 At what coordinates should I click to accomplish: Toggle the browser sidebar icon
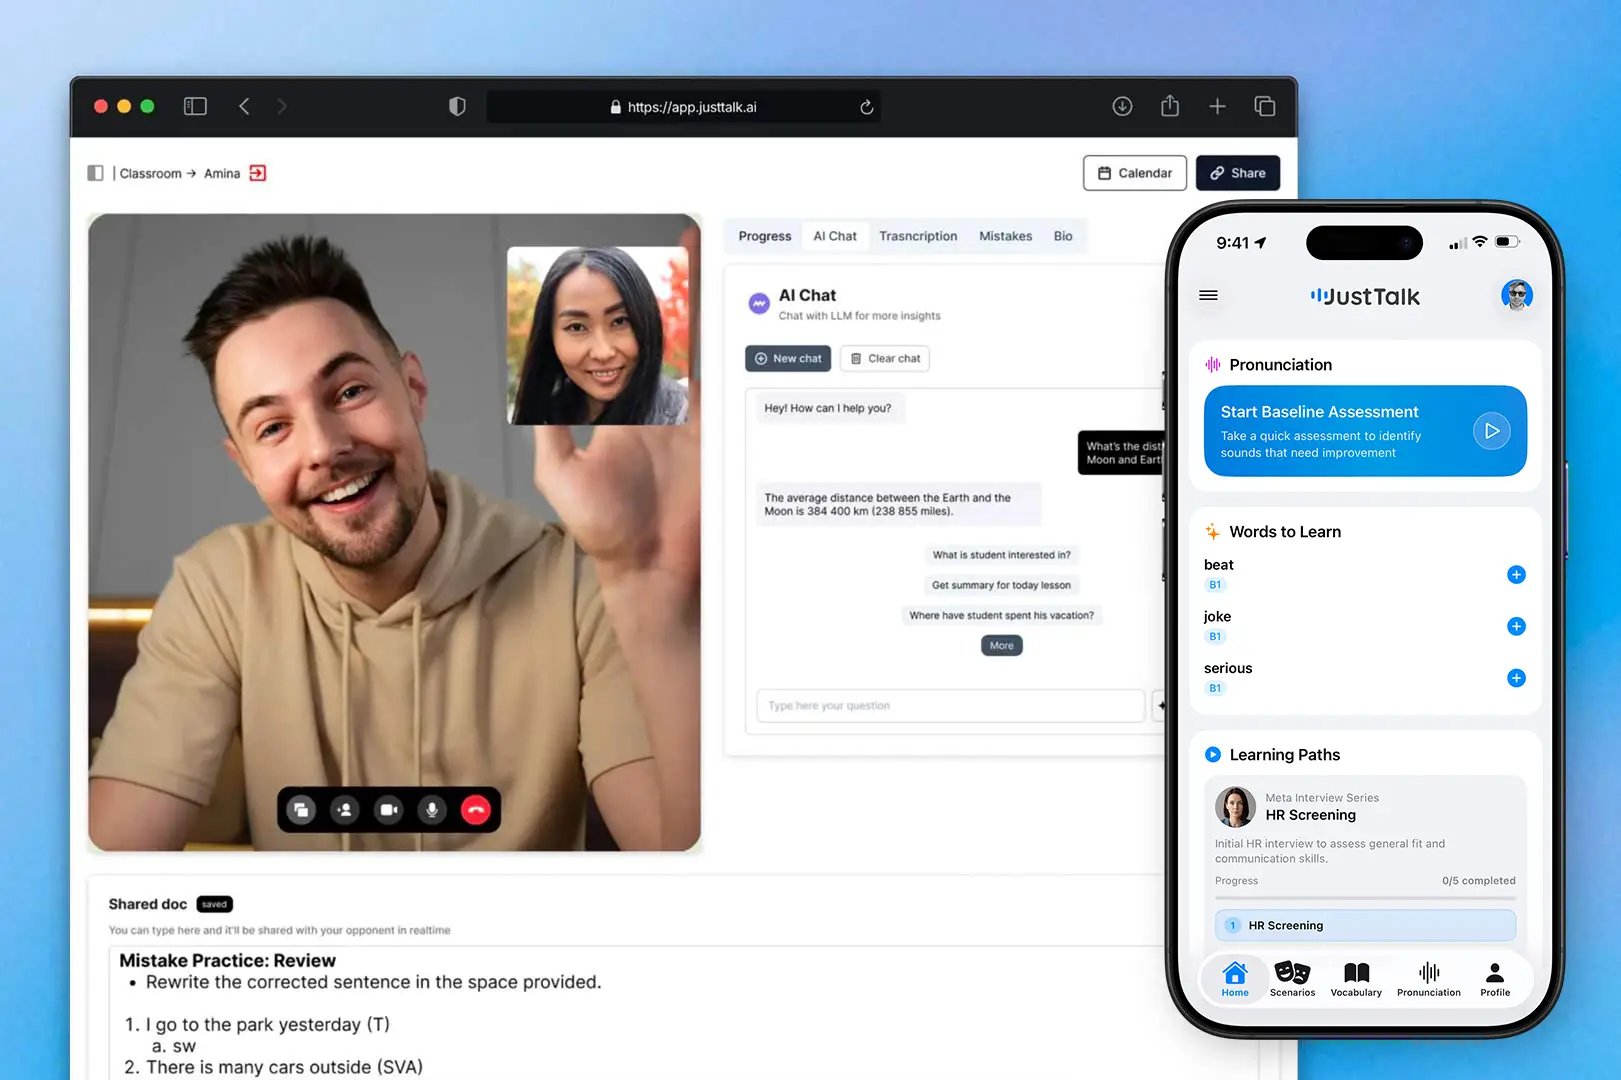tap(195, 106)
